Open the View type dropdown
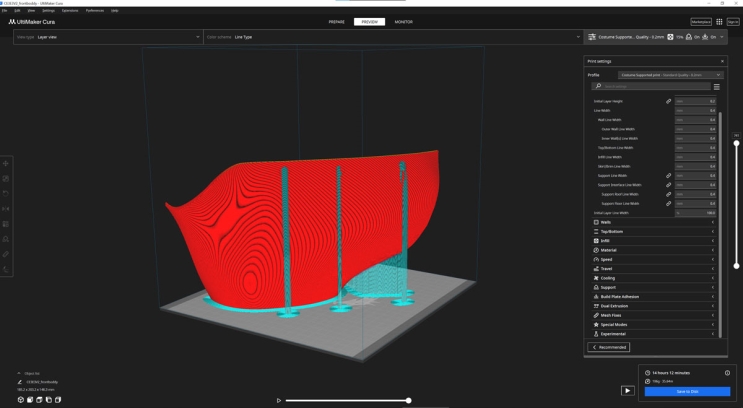743x408 pixels. point(107,37)
